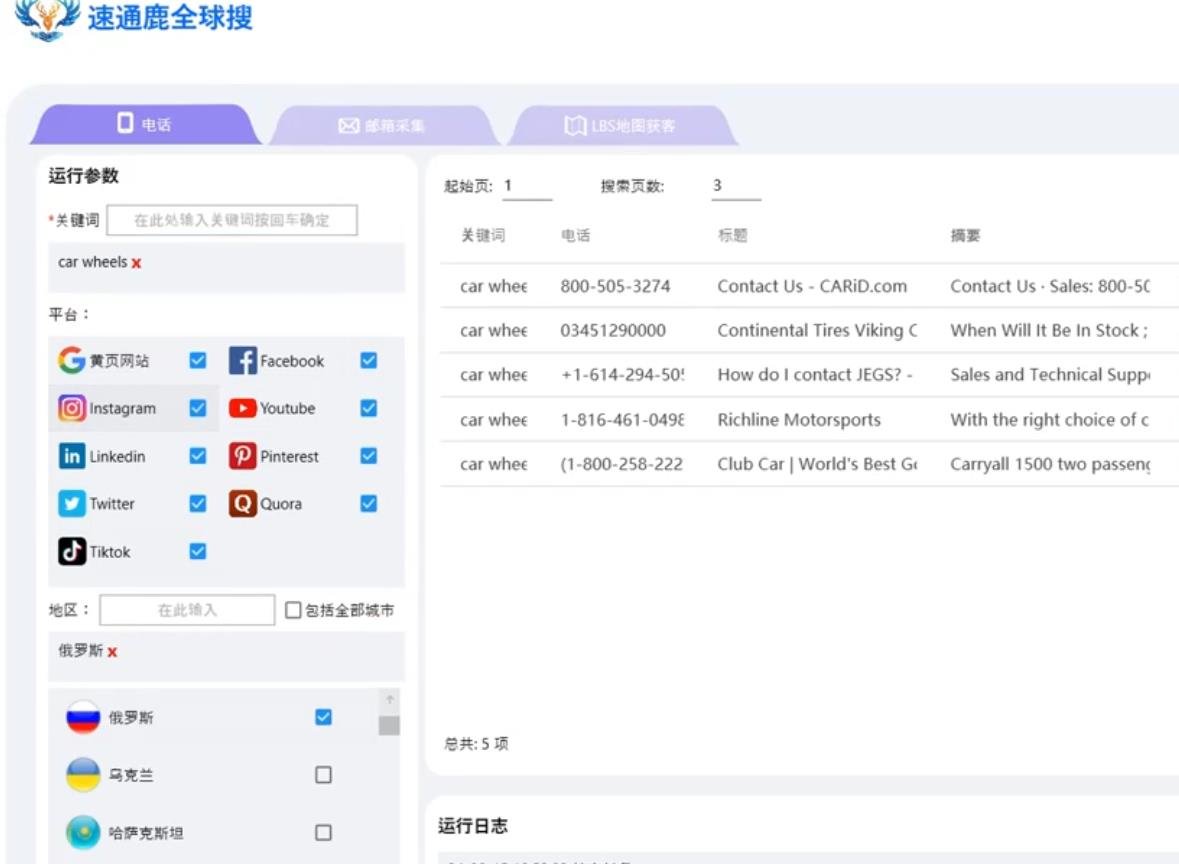1179x864 pixels.
Task: Check the 乌克兰 country checkbox
Action: tap(323, 775)
